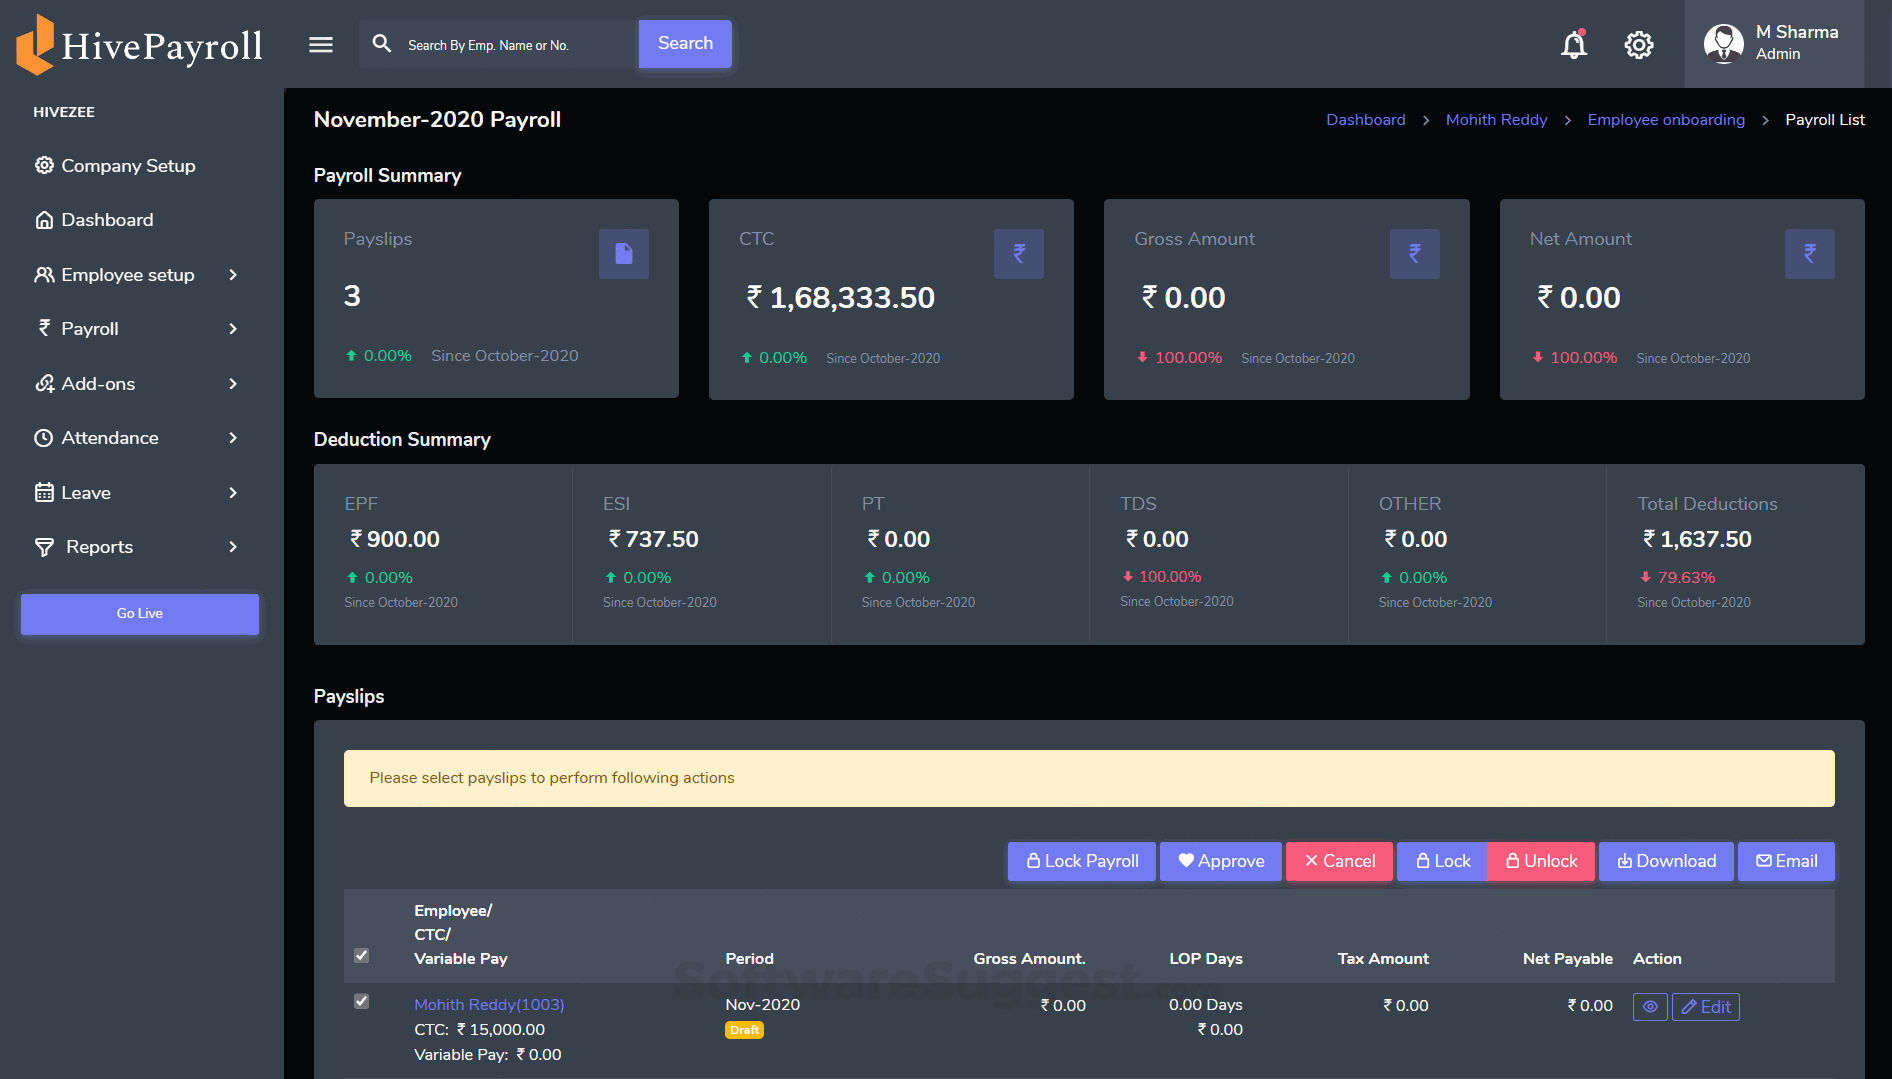Expand the Employee setup menu
The width and height of the screenshot is (1892, 1079).
(127, 274)
